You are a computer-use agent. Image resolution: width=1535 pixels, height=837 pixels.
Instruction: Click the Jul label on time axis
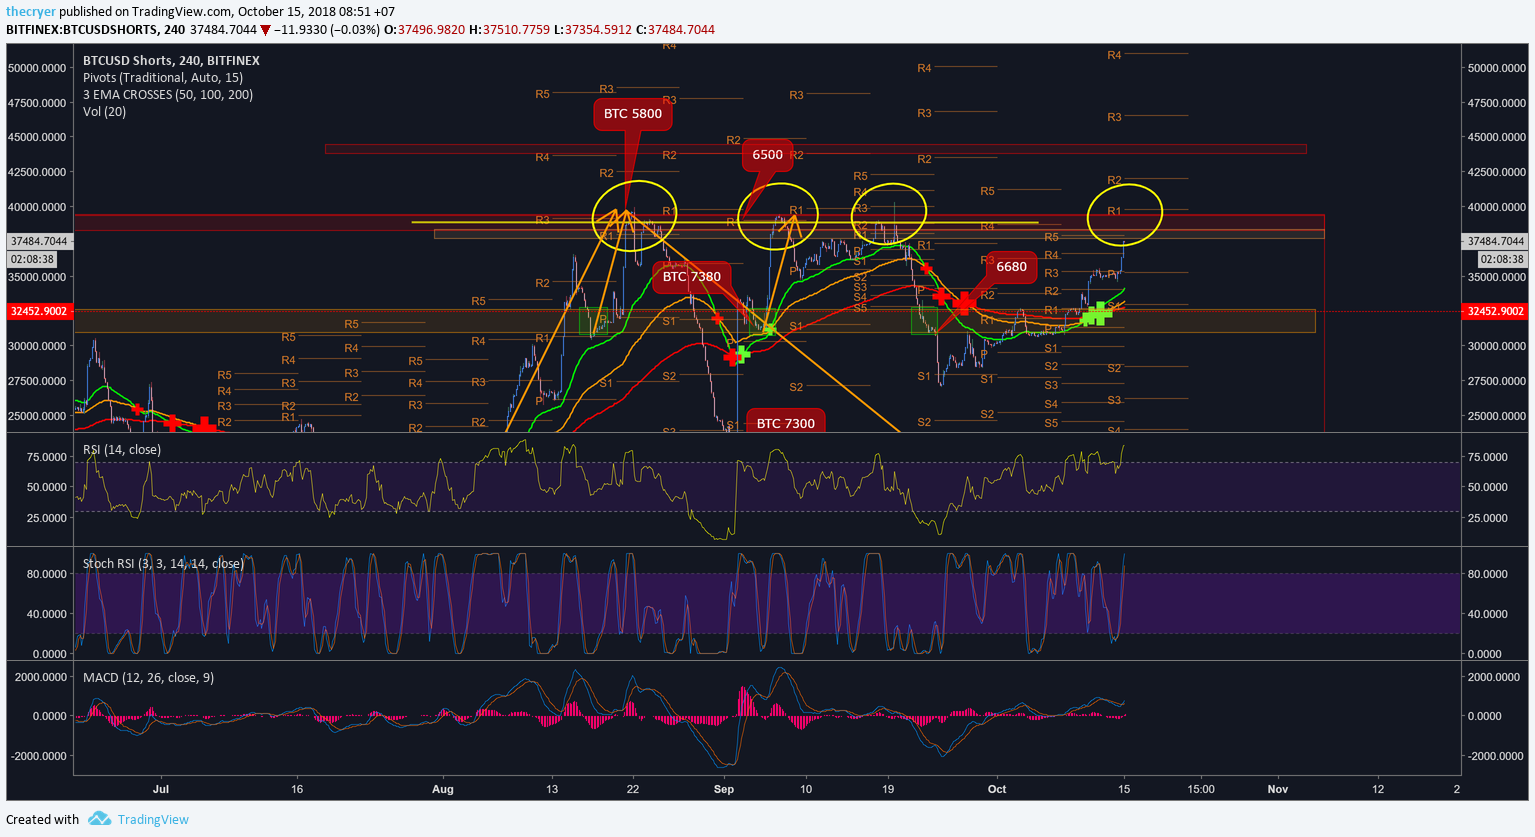click(x=161, y=790)
